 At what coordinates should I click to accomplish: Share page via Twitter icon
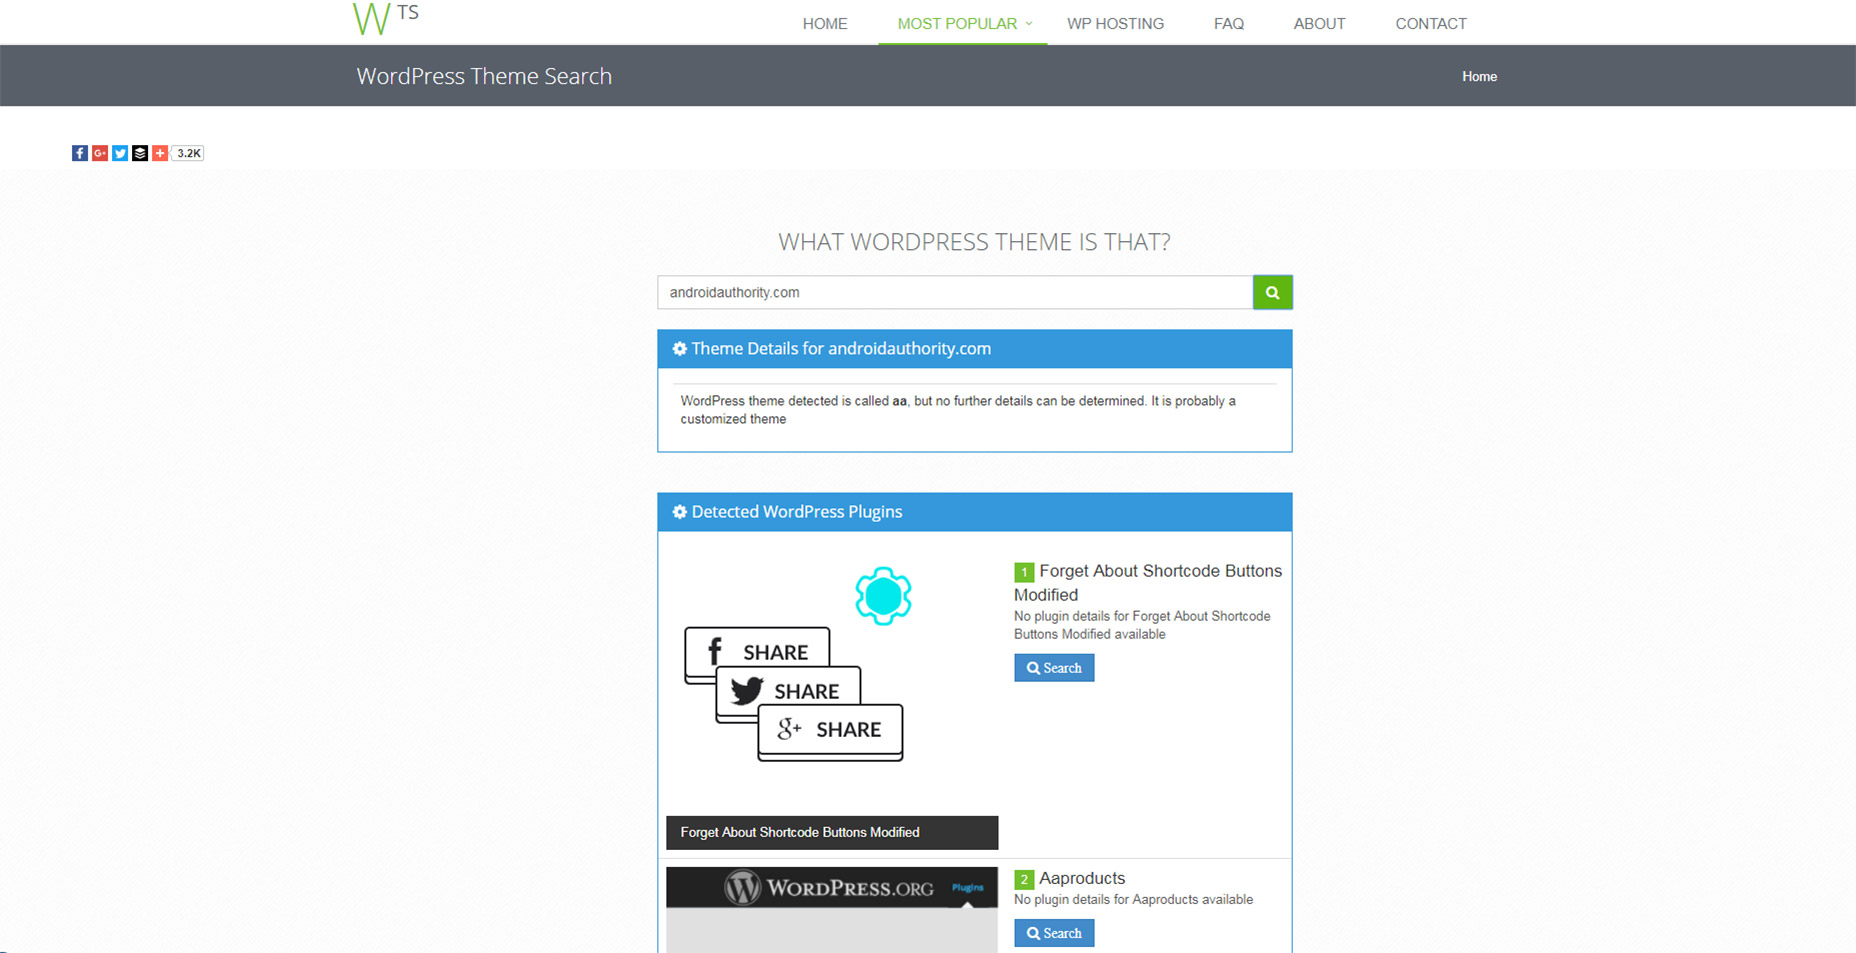pyautogui.click(x=120, y=153)
